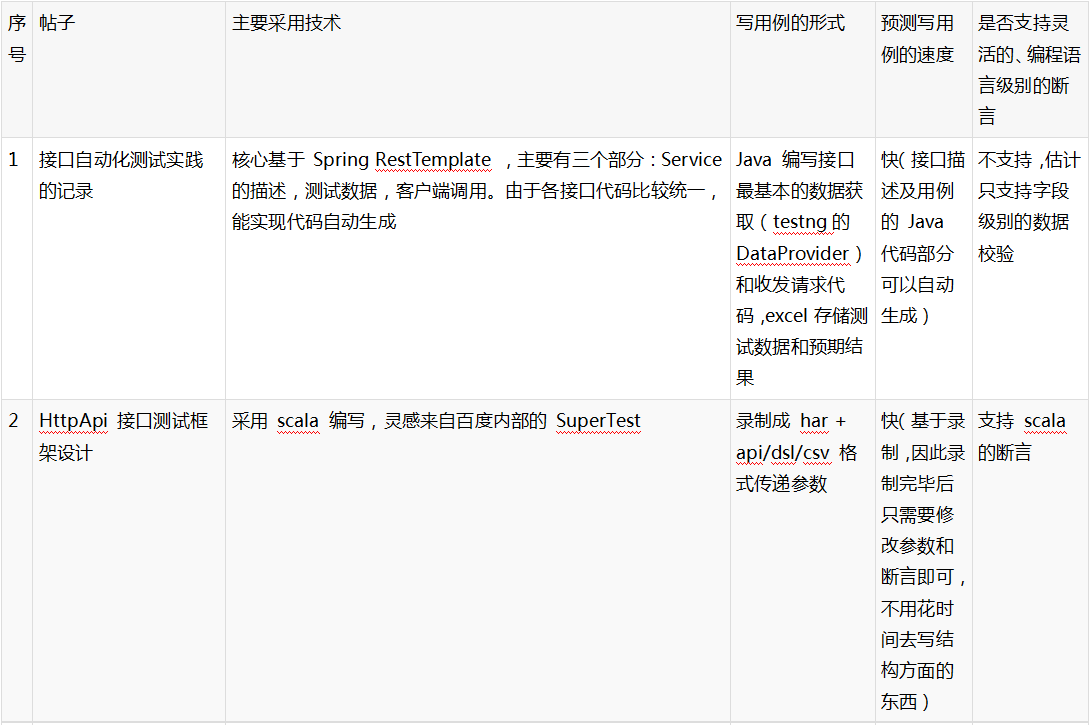Select the 预测写用例的速度 header
This screenshot has height=725, width=1089.
(x=918, y=42)
